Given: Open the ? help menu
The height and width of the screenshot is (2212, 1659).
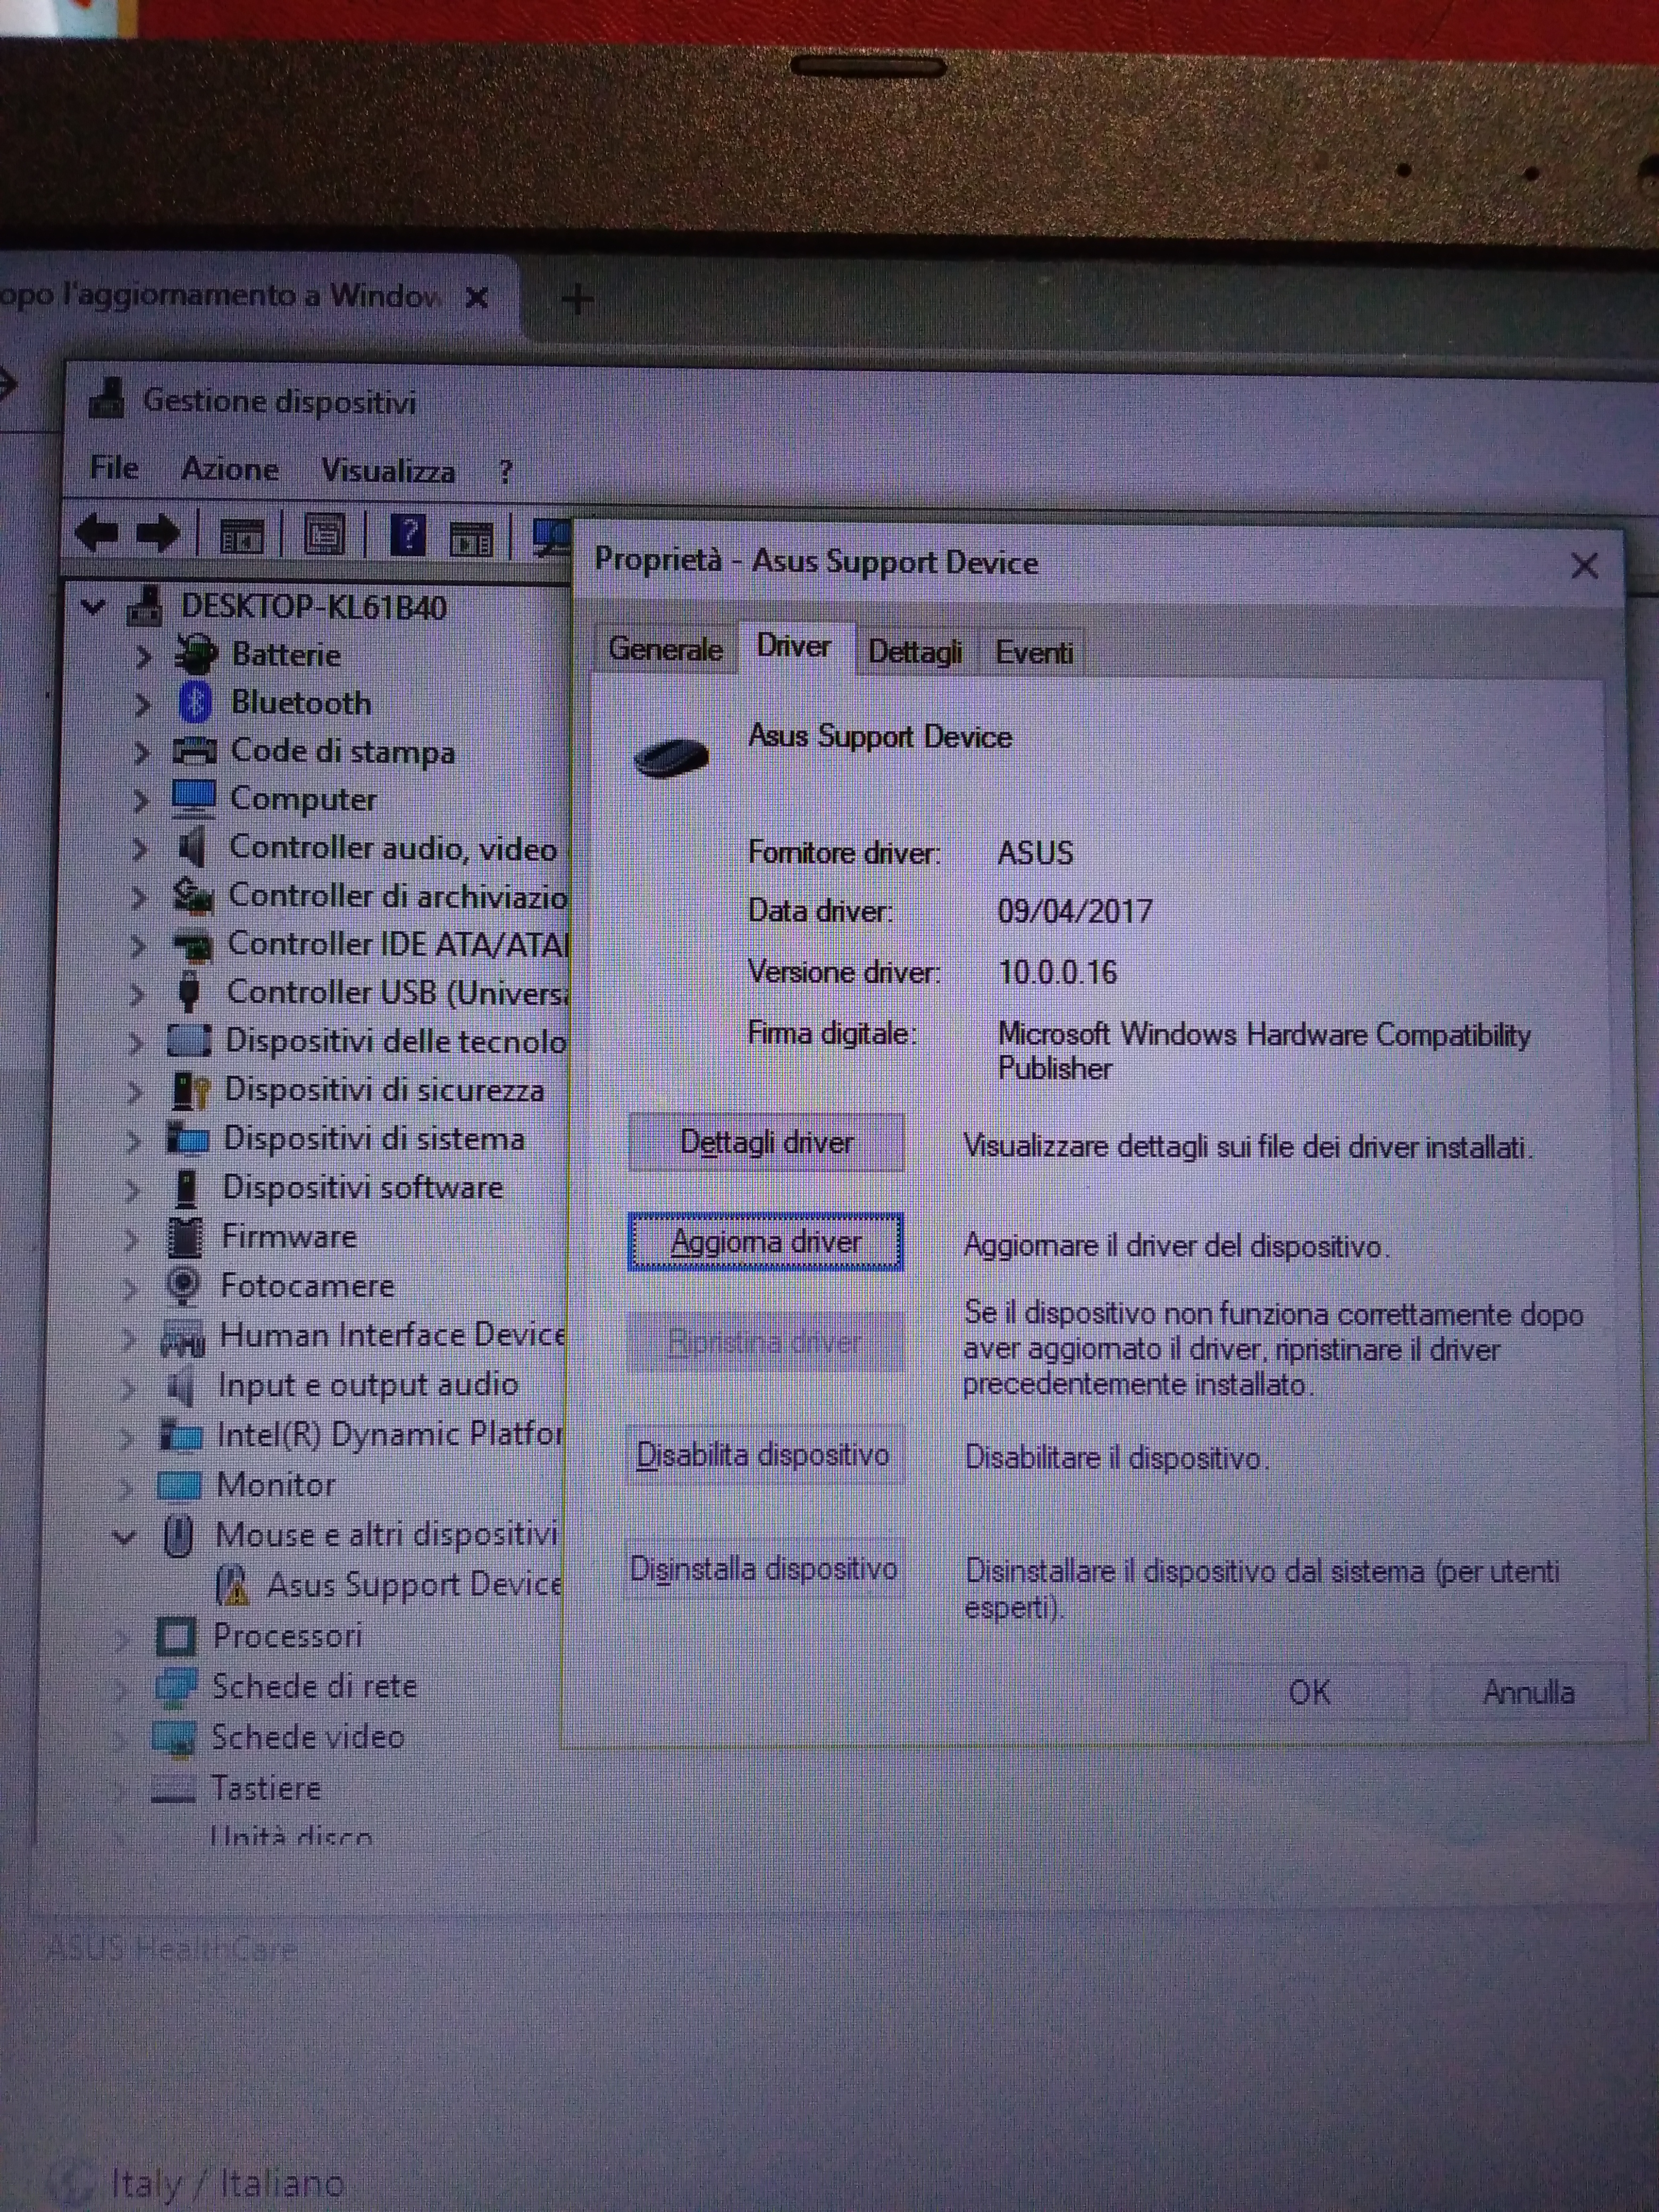Looking at the screenshot, I should tap(505, 472).
